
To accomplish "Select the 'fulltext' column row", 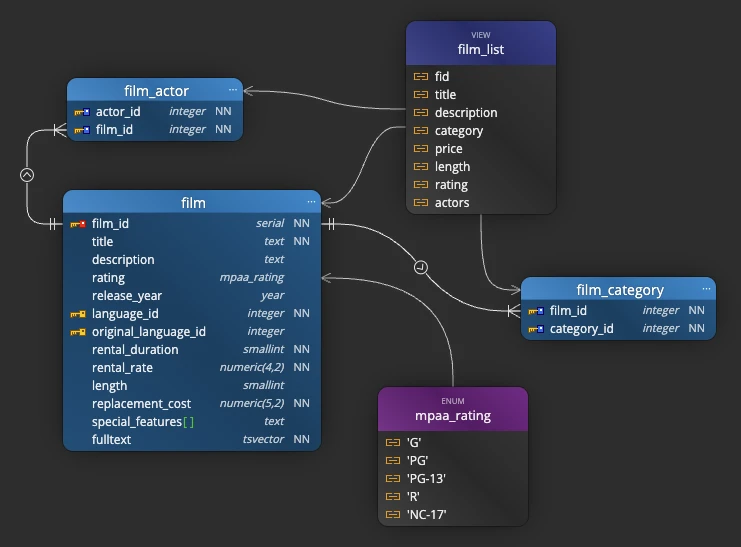I will tap(192, 439).
